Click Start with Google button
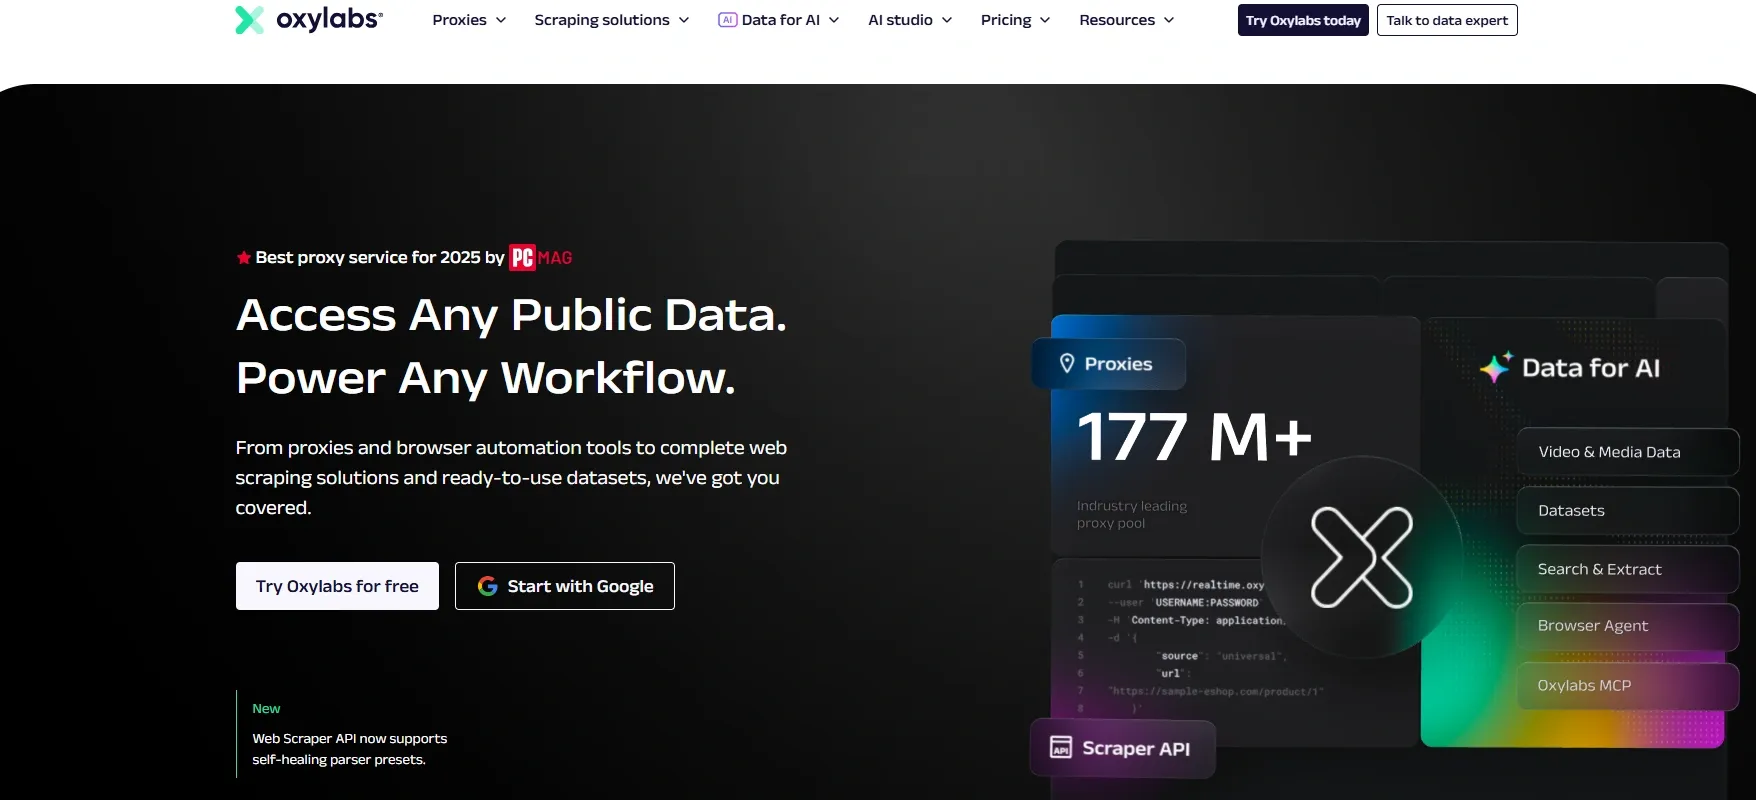 tap(565, 586)
